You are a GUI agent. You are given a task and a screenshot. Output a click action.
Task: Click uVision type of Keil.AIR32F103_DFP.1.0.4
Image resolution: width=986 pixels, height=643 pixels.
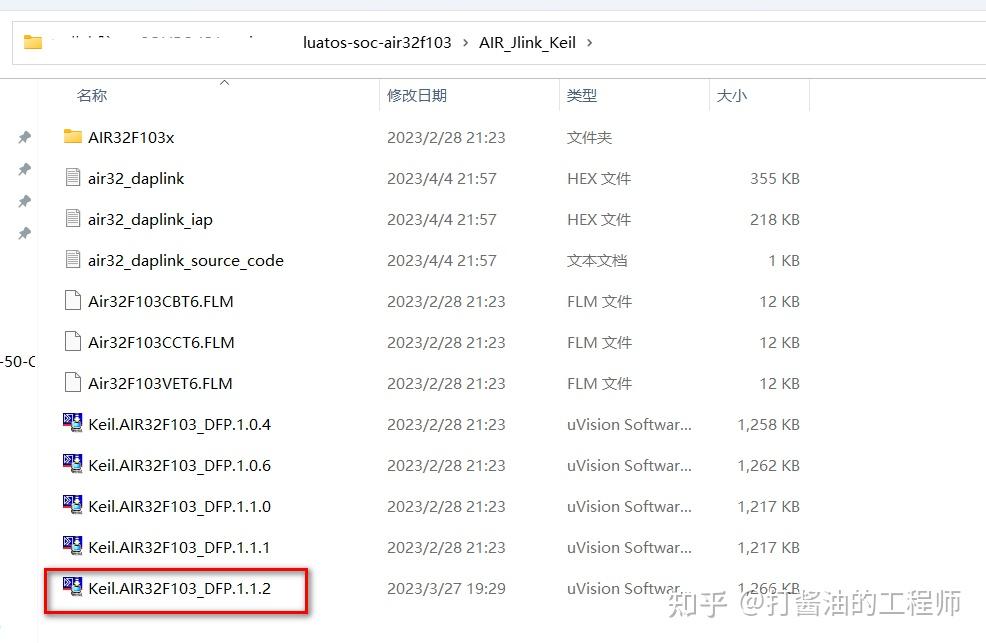tap(629, 425)
